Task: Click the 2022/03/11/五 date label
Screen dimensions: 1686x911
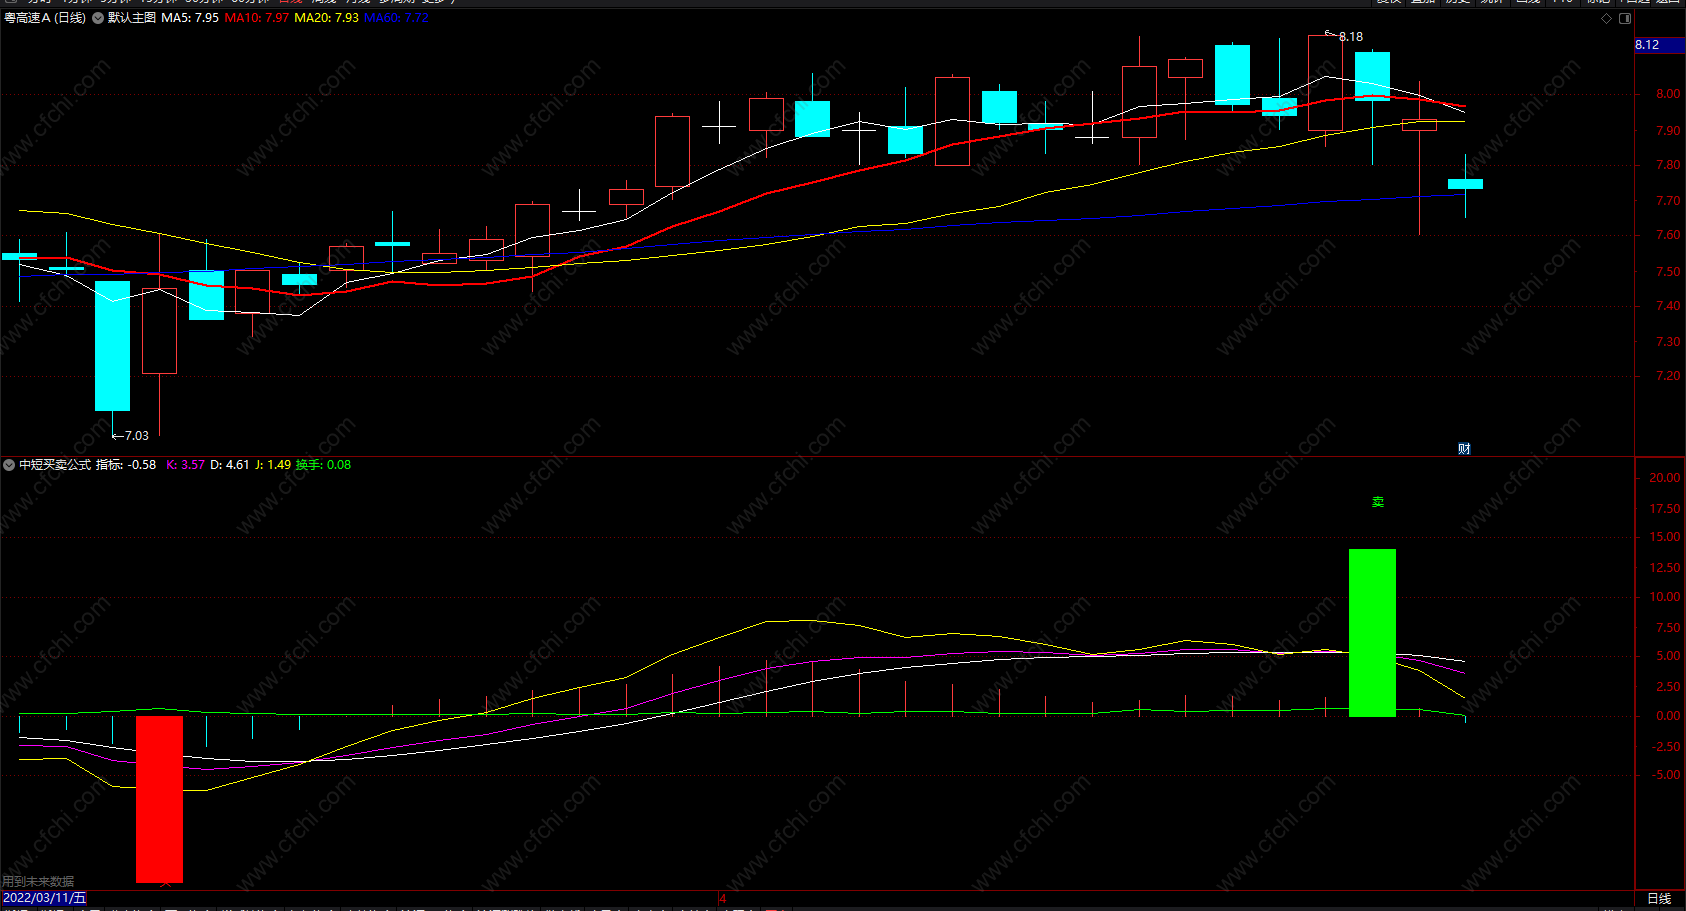Action: tap(45, 898)
